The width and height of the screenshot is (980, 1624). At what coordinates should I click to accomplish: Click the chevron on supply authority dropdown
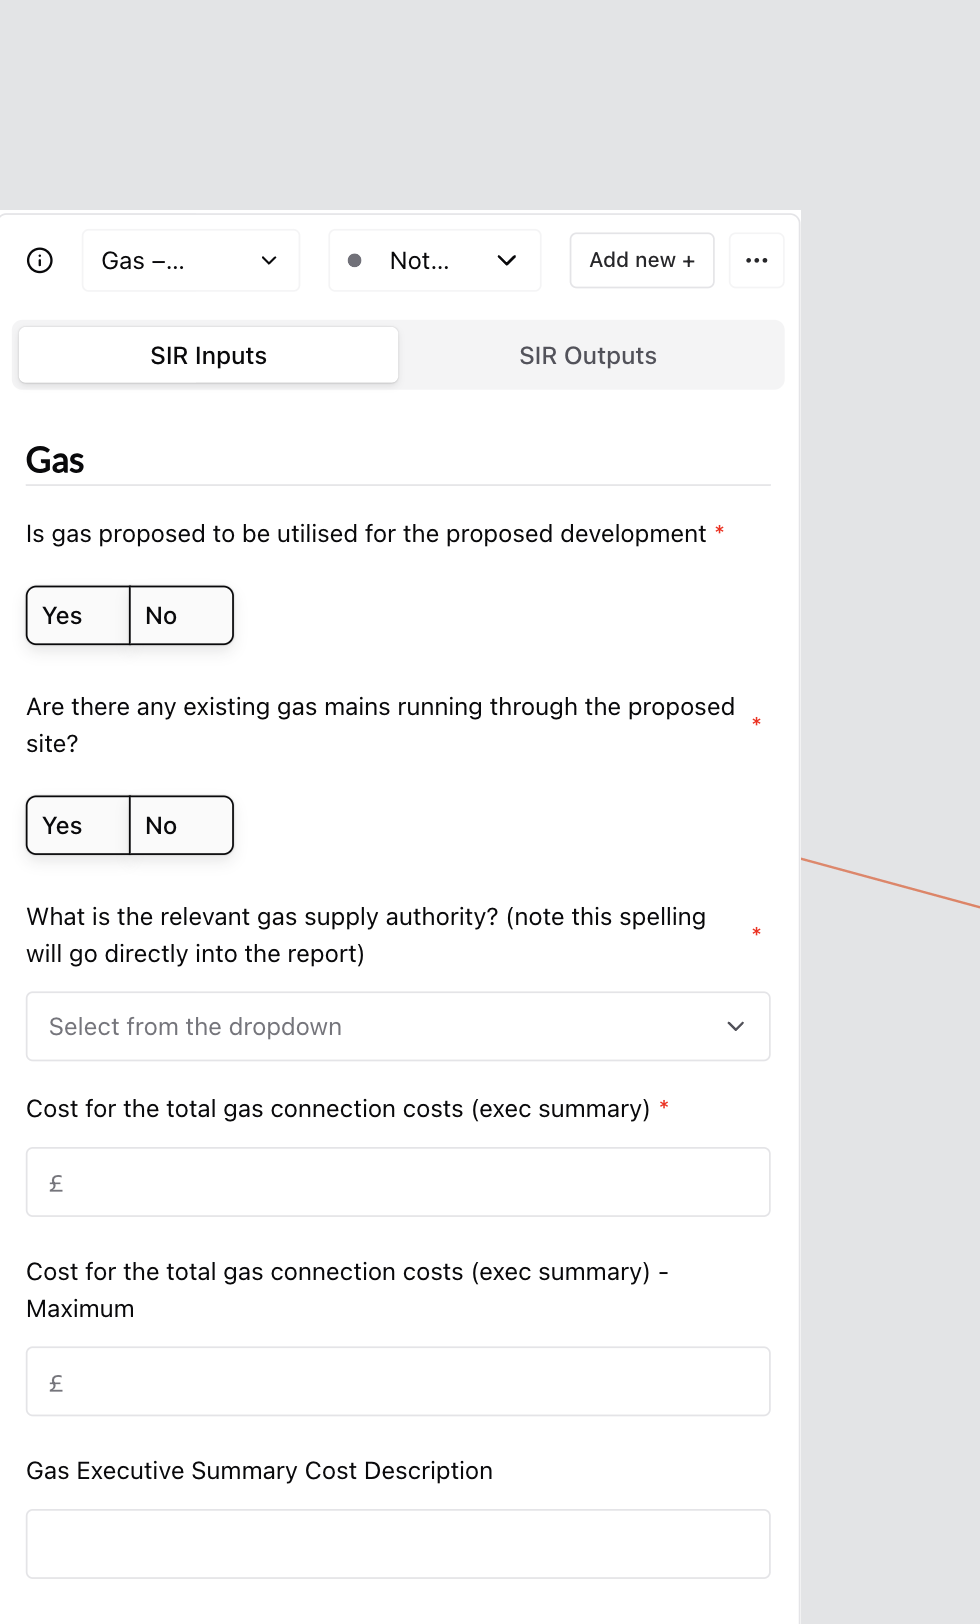point(736,1026)
